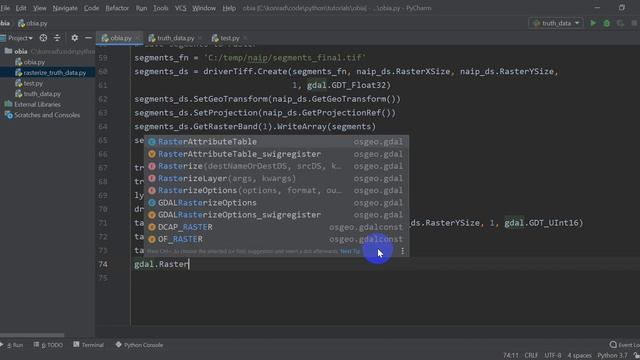This screenshot has height=360, width=640.
Task: Open the truth_data run configuration dropdown
Action: pyautogui.click(x=556, y=23)
